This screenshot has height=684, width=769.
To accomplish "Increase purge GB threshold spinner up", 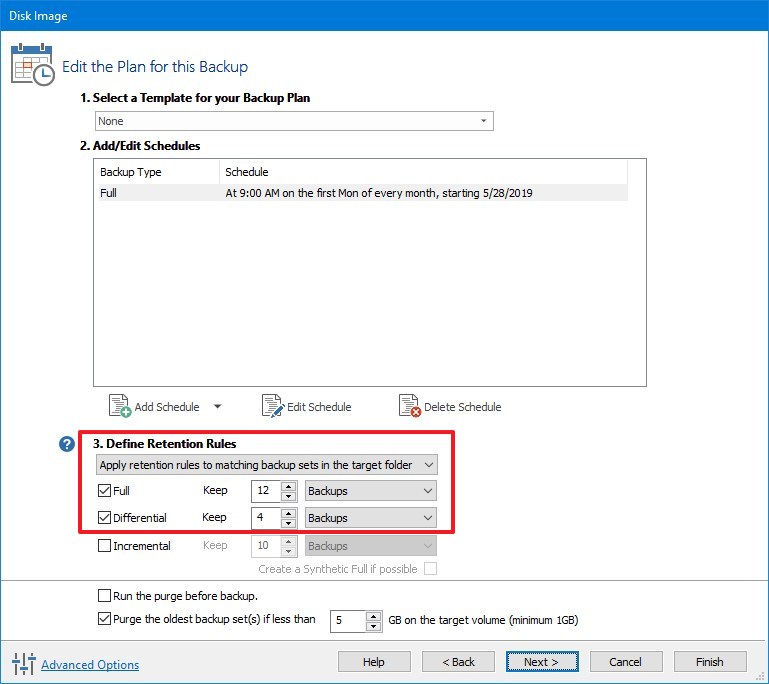I will [374, 616].
